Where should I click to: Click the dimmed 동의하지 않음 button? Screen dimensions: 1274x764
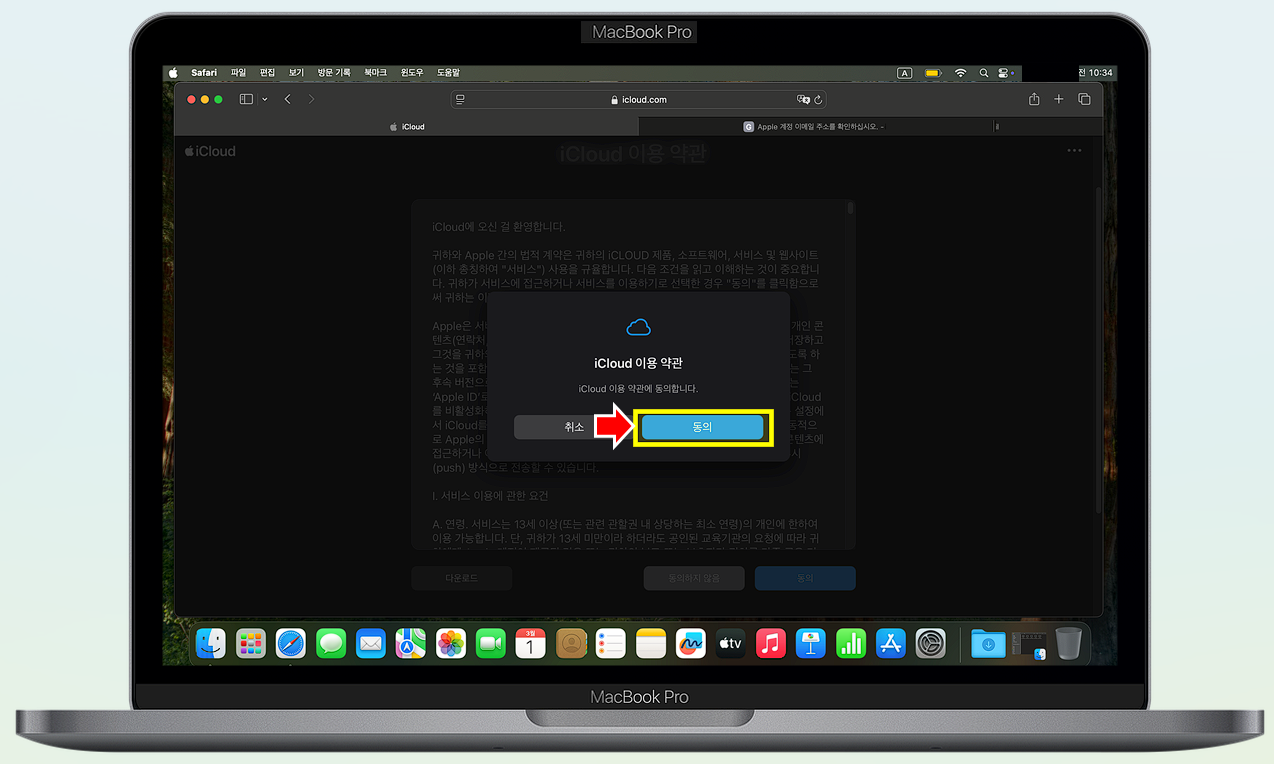(694, 578)
